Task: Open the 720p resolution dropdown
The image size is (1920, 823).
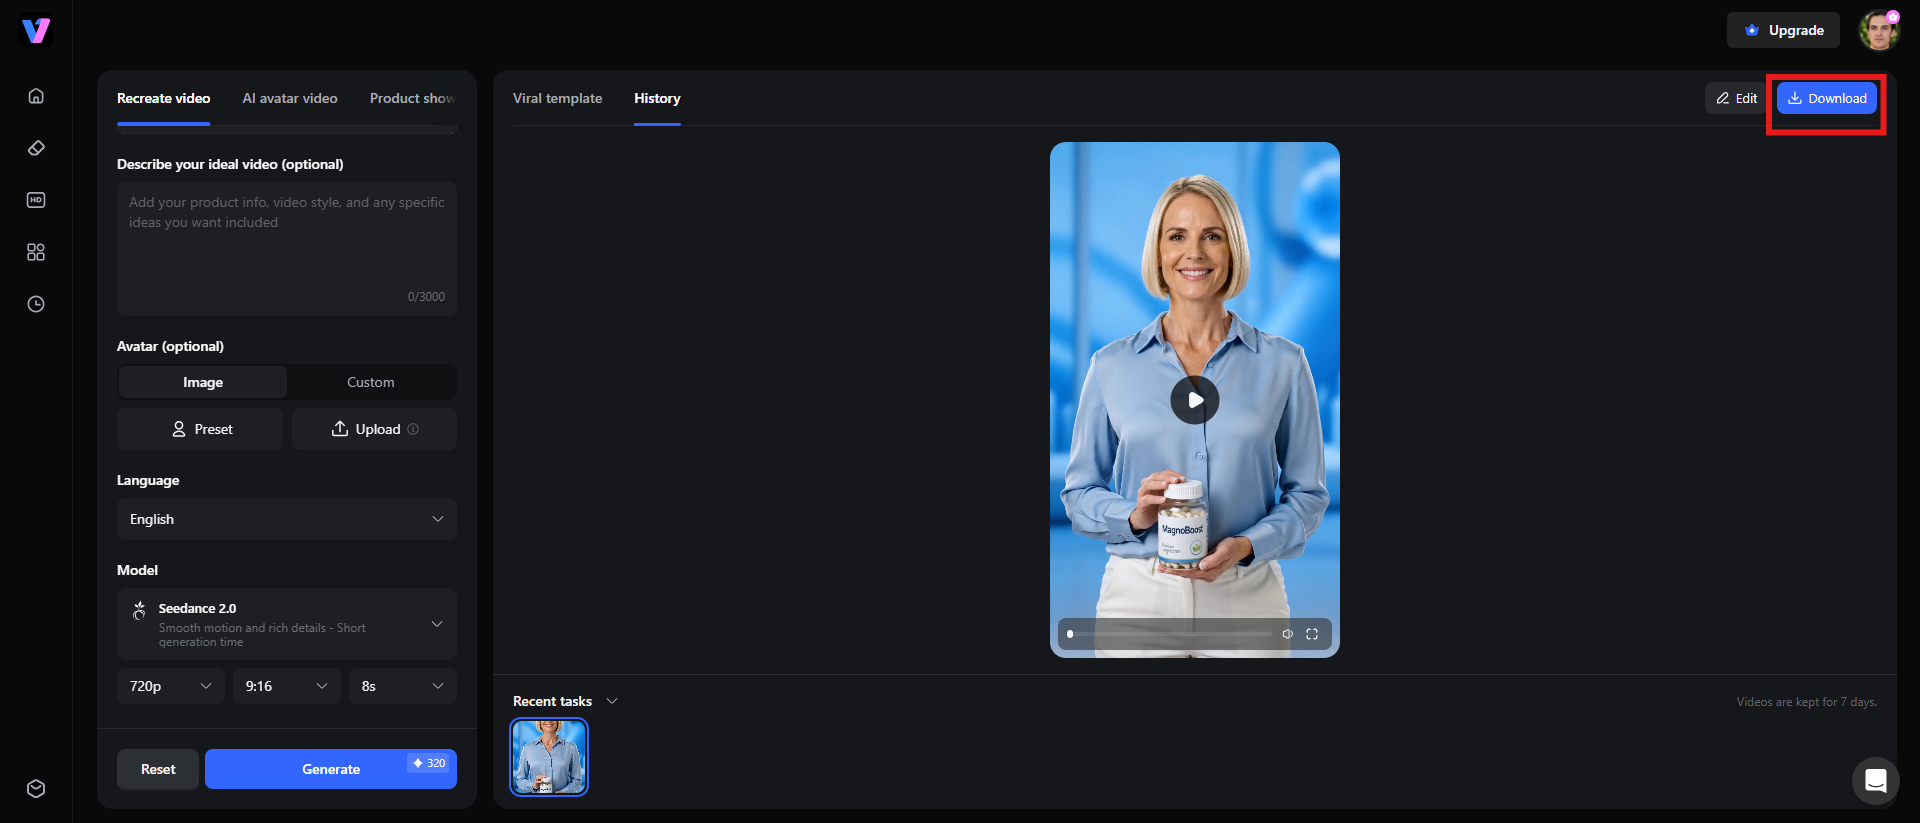Action: tap(171, 686)
